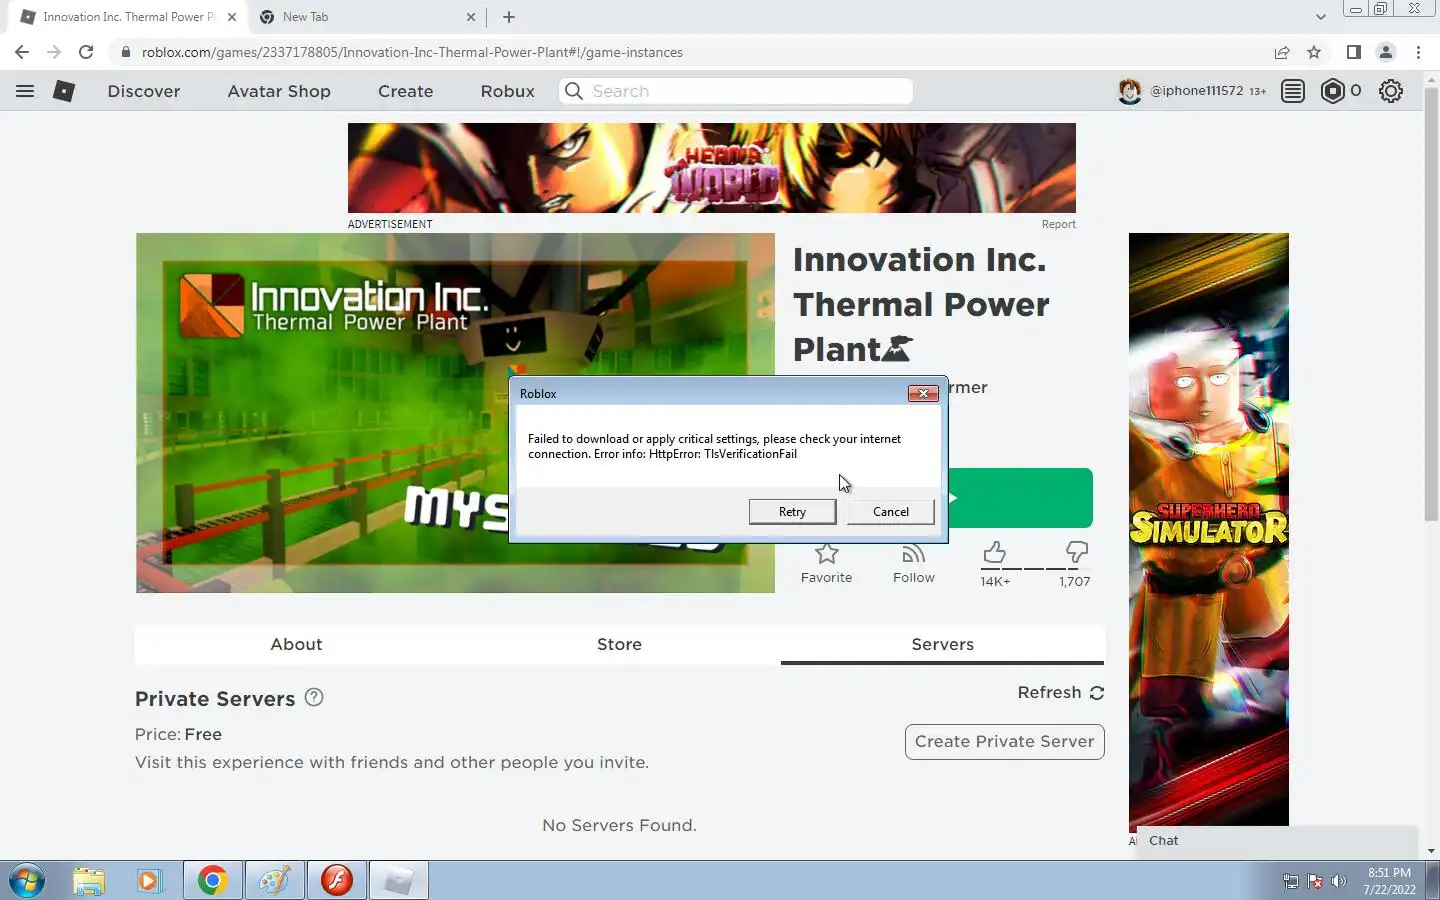Open the Private Servers help icon

pos(314,697)
